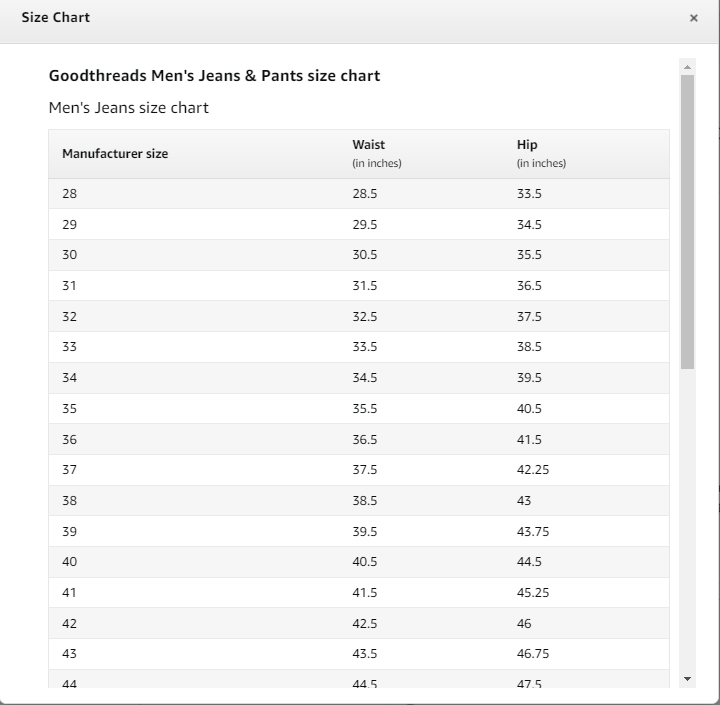Click the vertical scrollbar thumb

coord(687,220)
